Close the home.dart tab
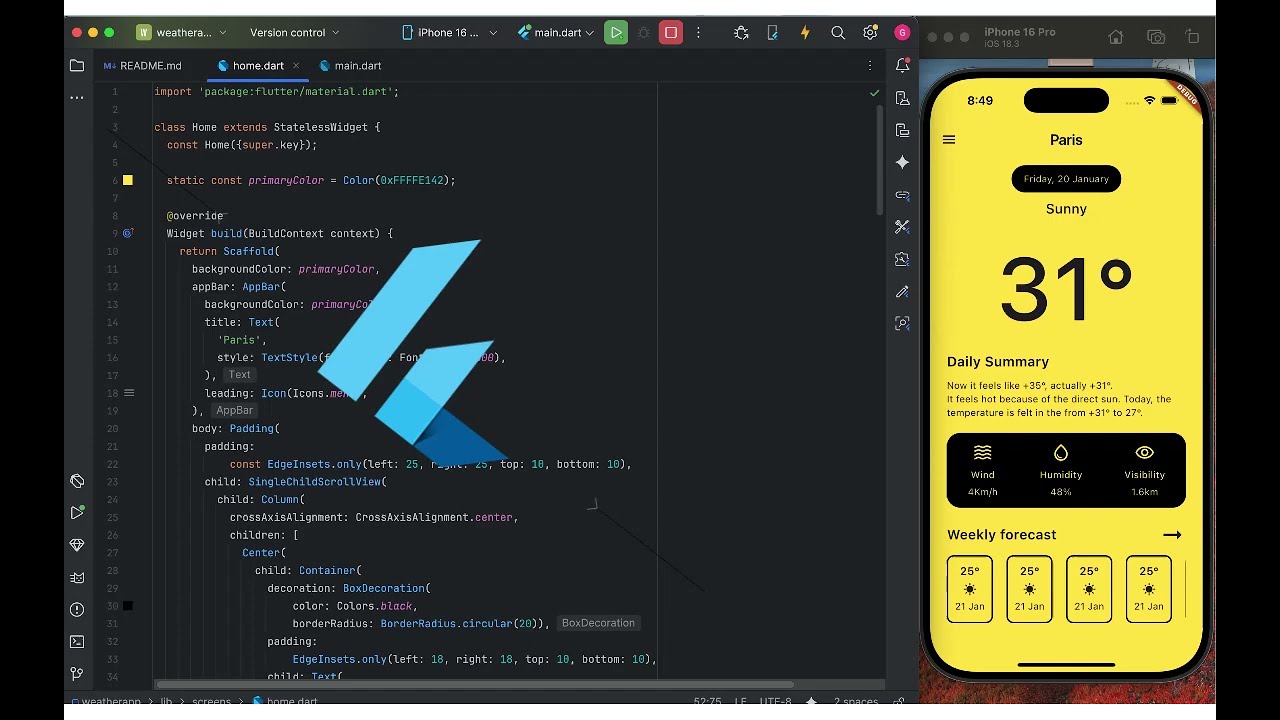The height and width of the screenshot is (720, 1280). tap(296, 66)
